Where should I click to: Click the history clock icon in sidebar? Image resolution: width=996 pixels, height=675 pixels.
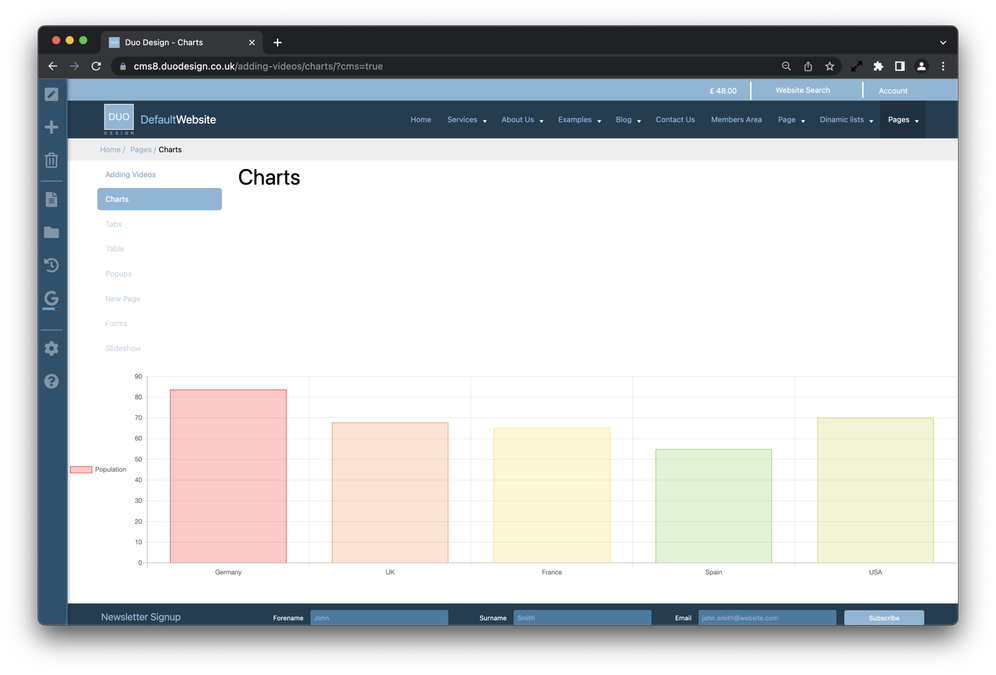pos(51,265)
